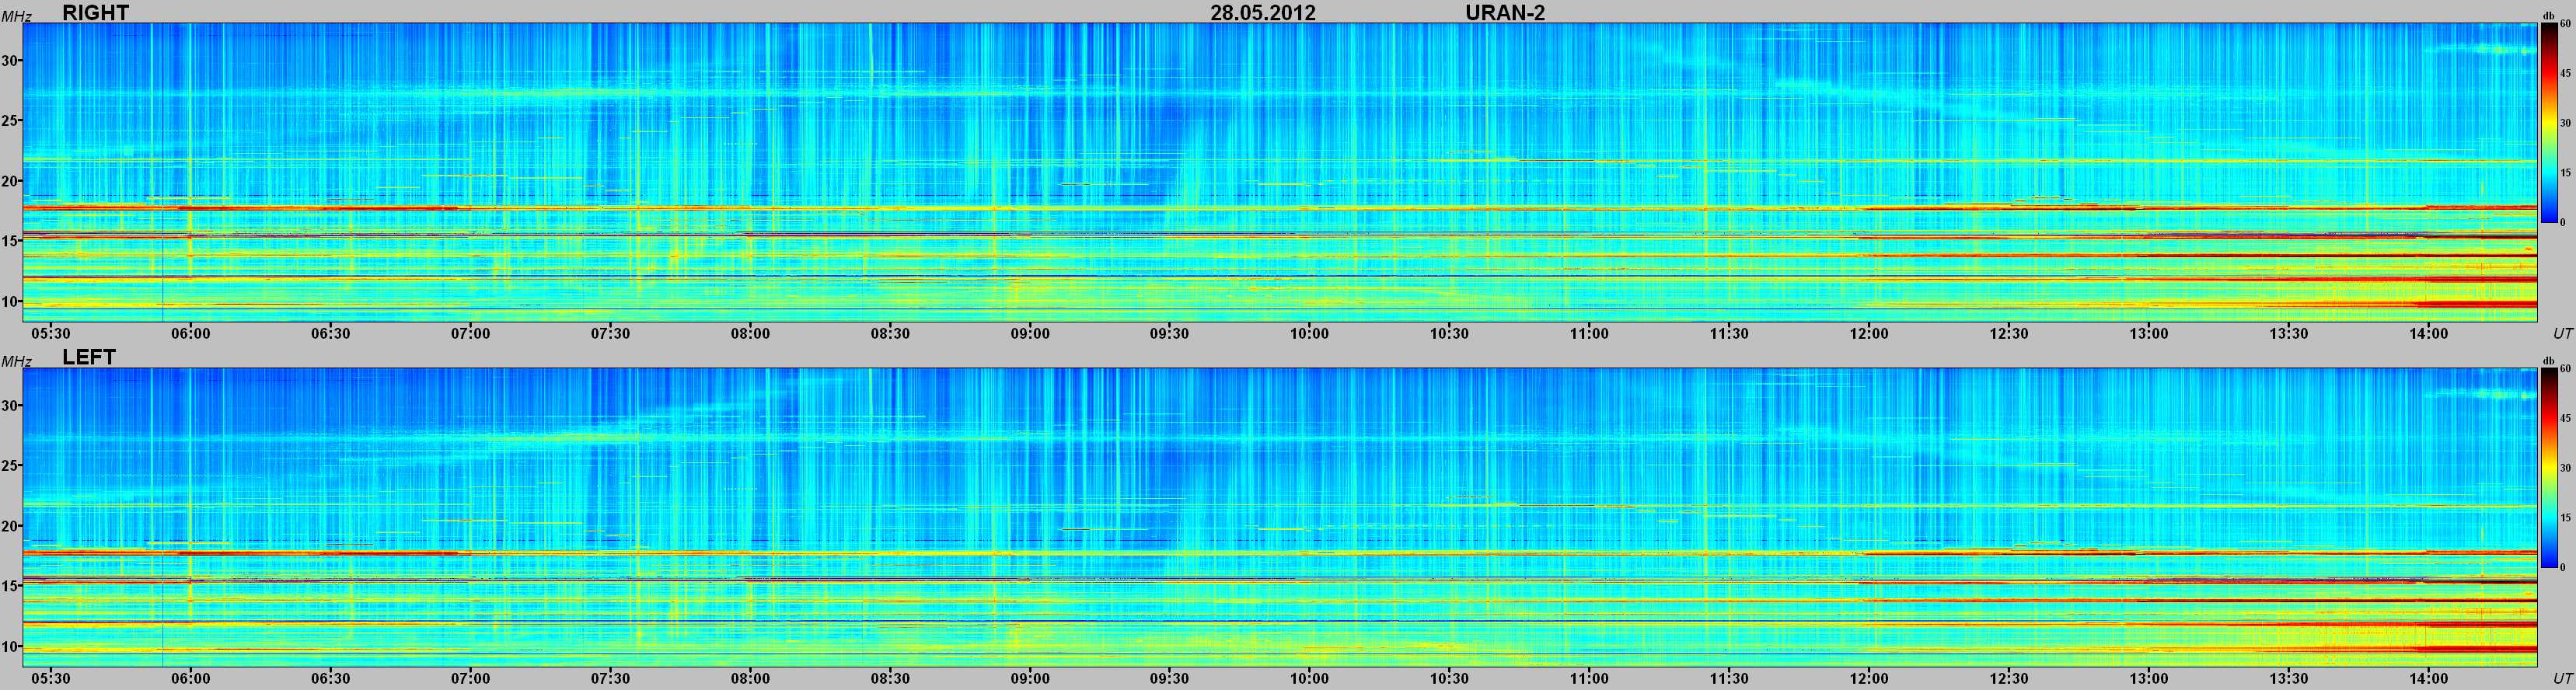Click the 07:00 tick under LEFT panel
Viewport: 2576px width, 690px height.
(x=470, y=678)
